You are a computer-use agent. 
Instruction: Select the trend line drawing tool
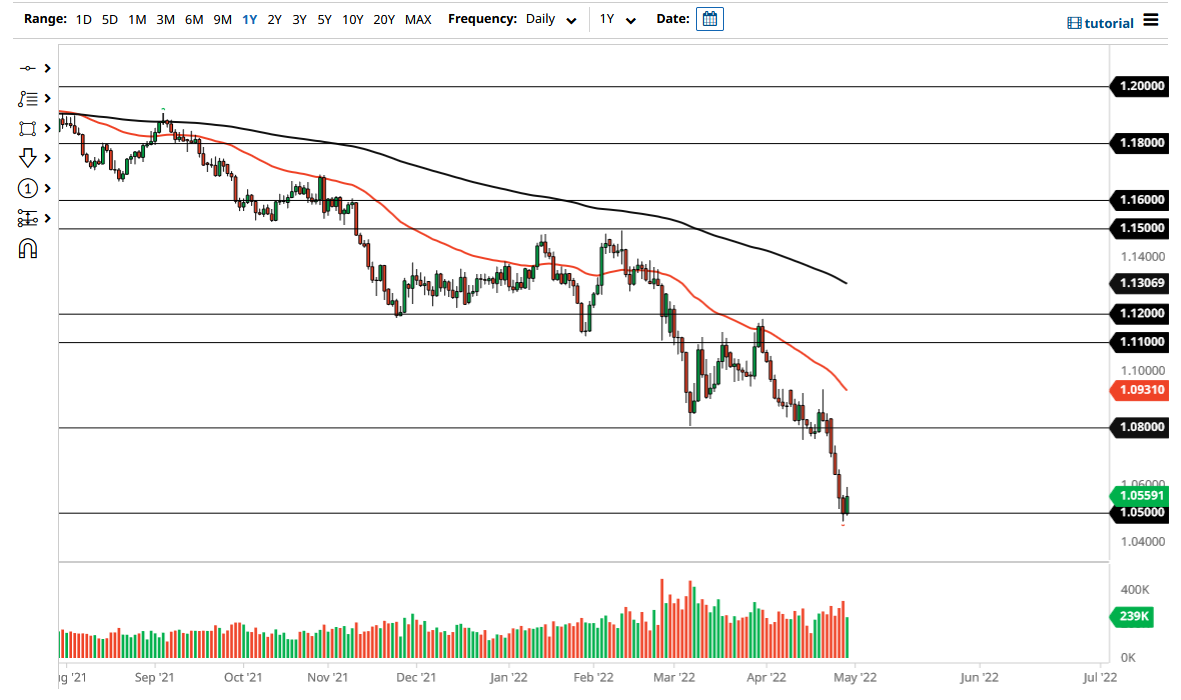point(28,68)
